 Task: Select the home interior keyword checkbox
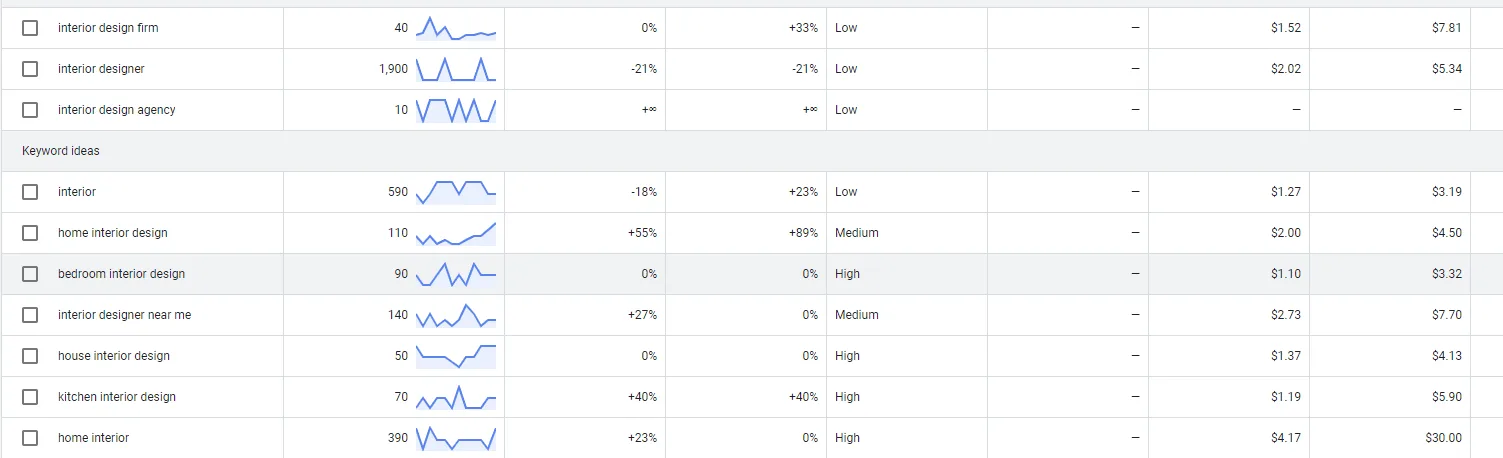click(x=30, y=438)
